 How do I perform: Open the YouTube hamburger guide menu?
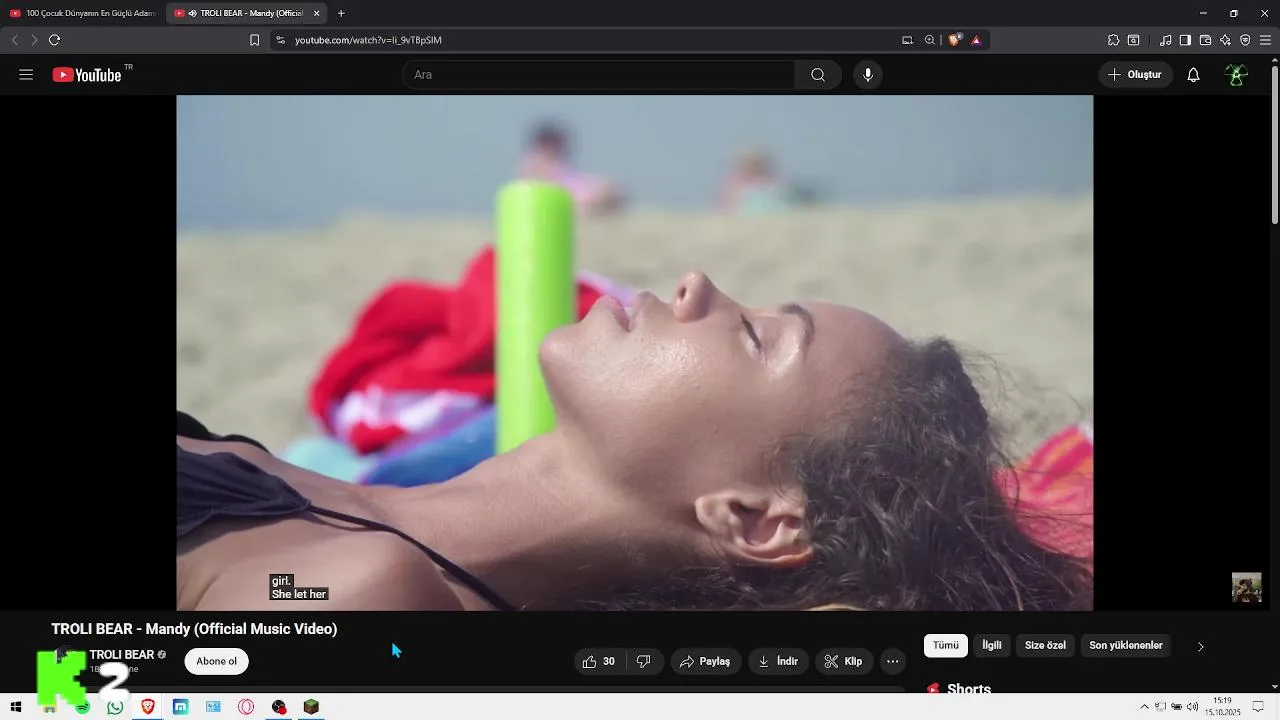(x=26, y=75)
